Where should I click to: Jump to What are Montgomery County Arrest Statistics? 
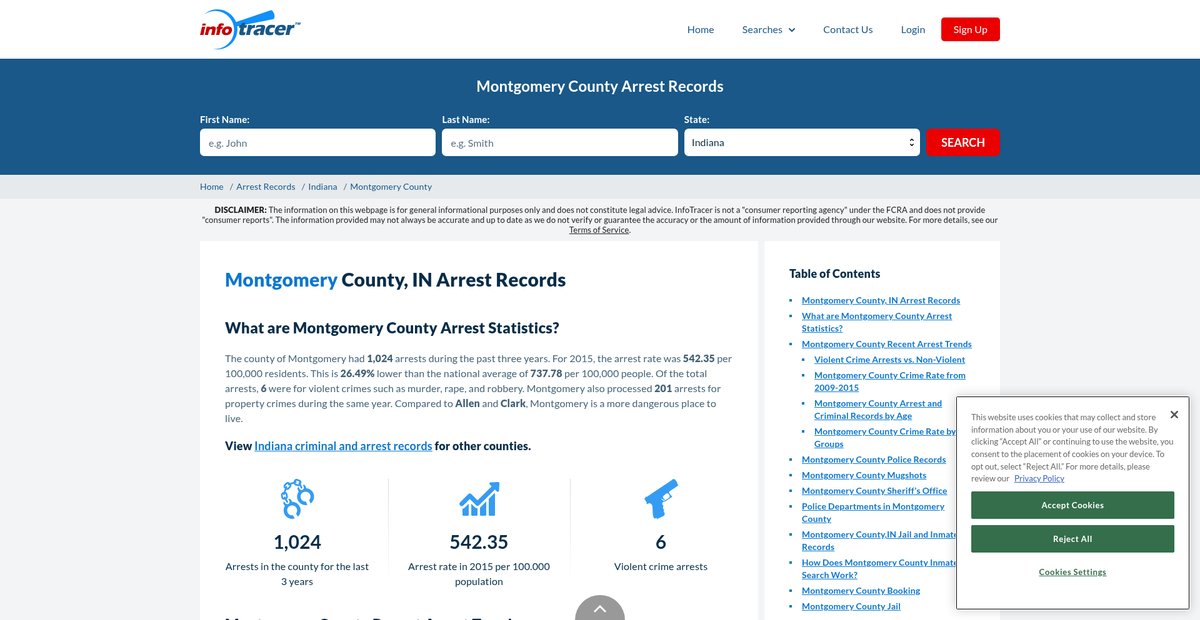[x=877, y=322]
